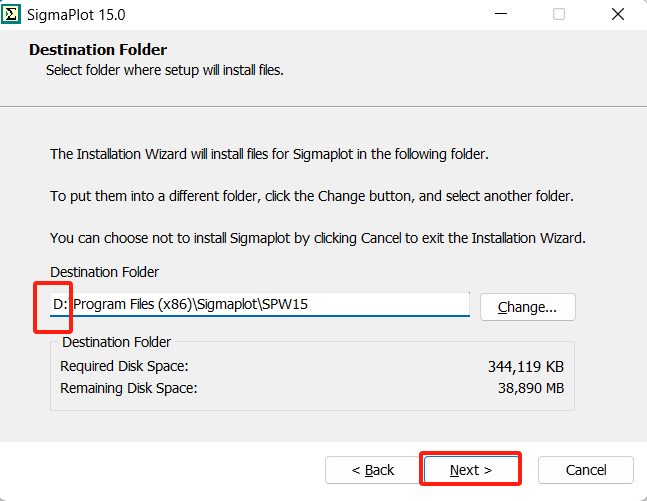Click the Required Disk Space label
The width and height of the screenshot is (647, 501).
(x=124, y=366)
